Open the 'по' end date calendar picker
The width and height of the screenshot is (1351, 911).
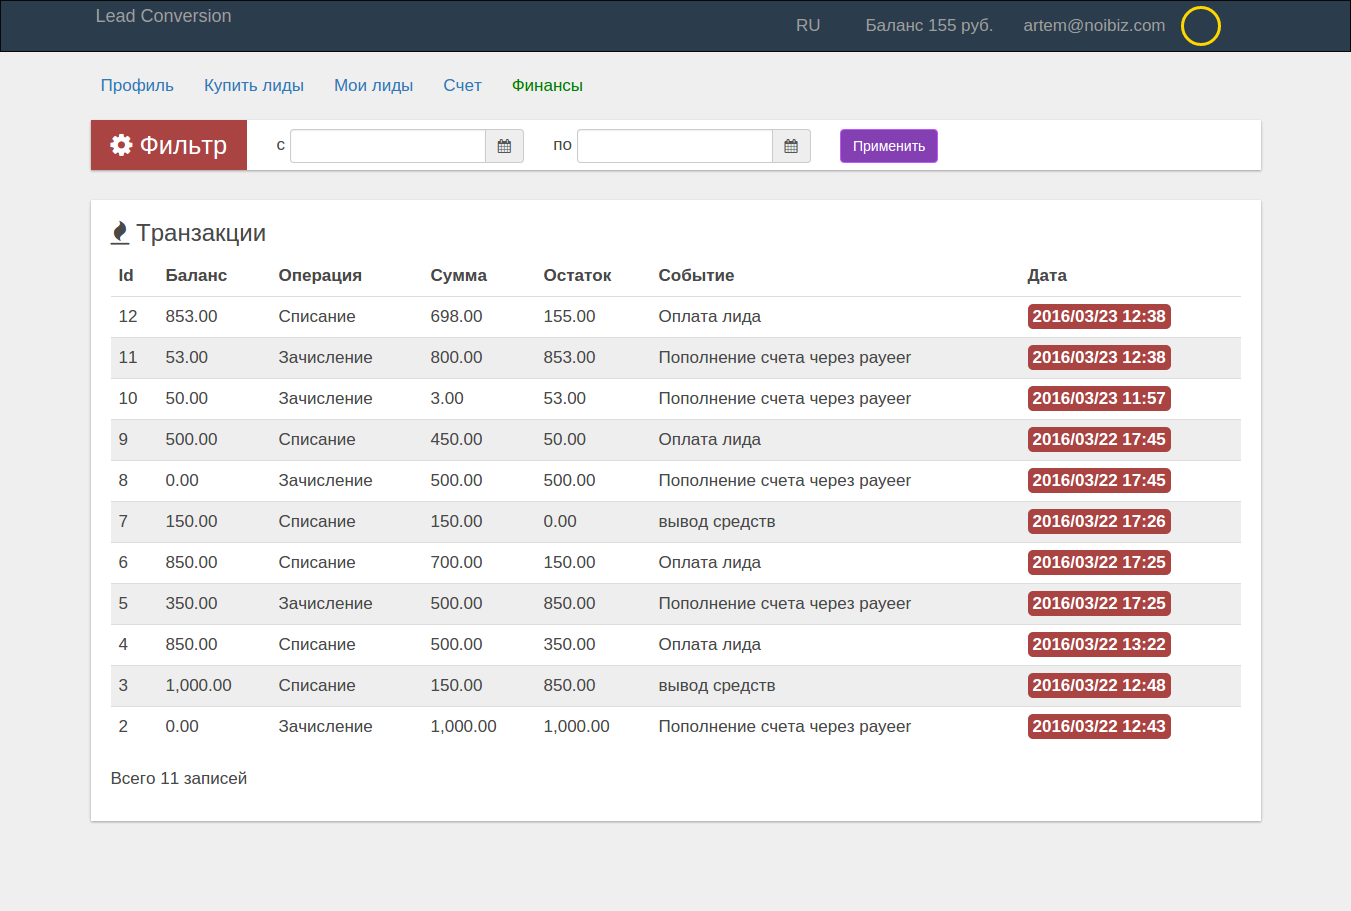(791, 146)
